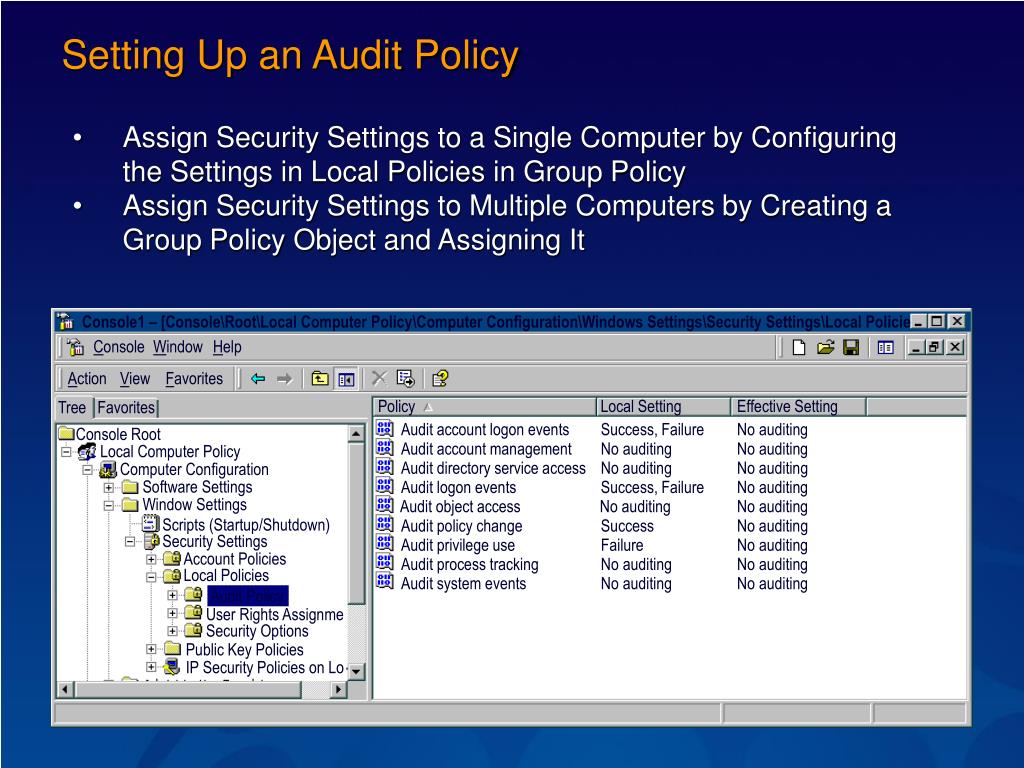Click the New console document icon
The width and height of the screenshot is (1024, 768).
coord(798,347)
